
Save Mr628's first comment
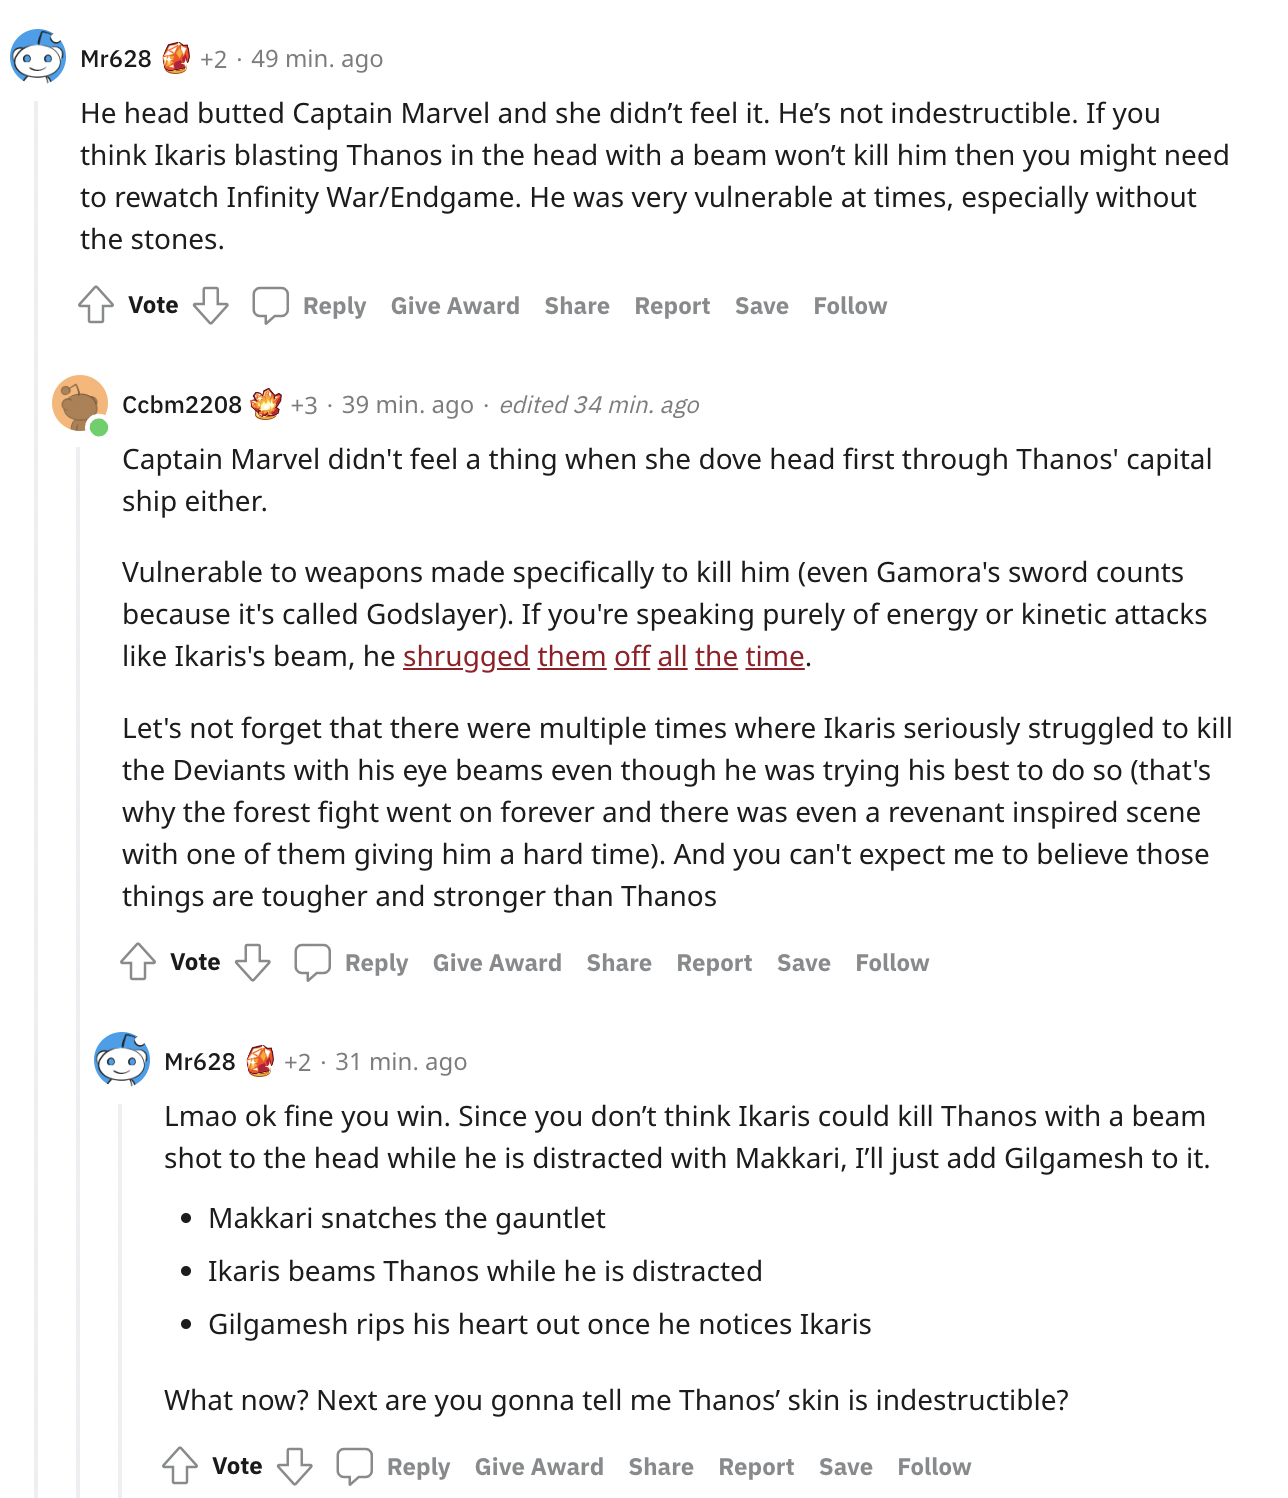[x=762, y=306]
